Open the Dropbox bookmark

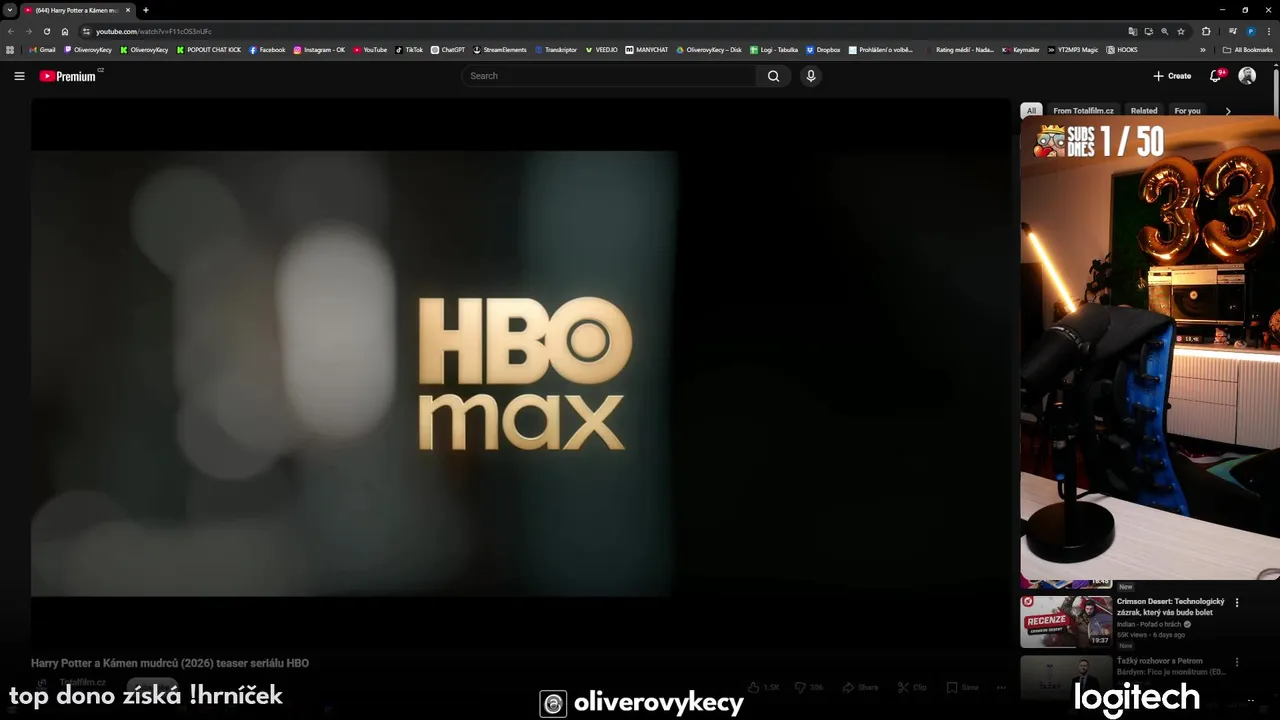tap(823, 49)
